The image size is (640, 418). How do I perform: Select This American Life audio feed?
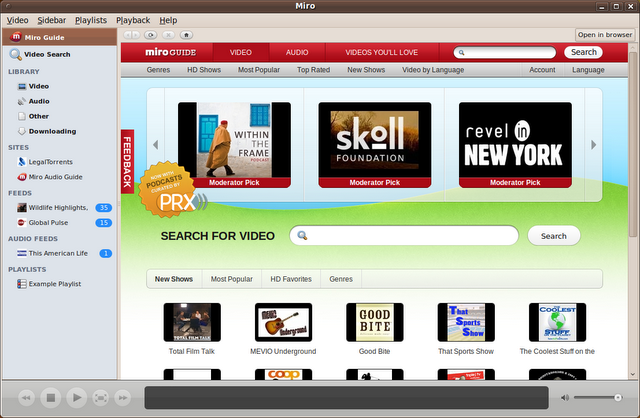59,253
